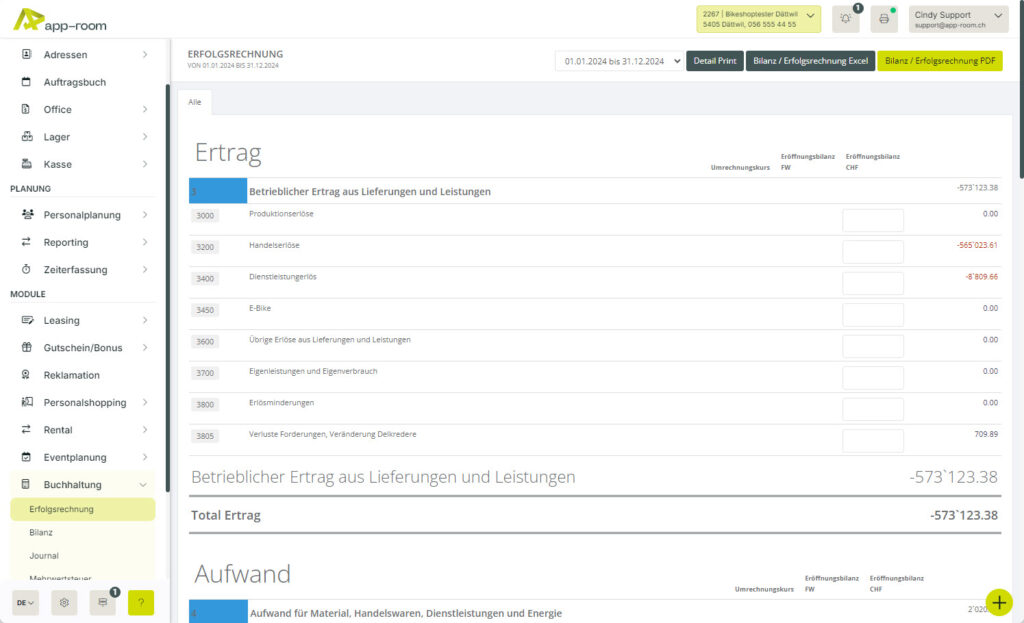Expand the Bikeshoptester Dättwil shop selector
The image size is (1024, 623).
(x=810, y=16)
